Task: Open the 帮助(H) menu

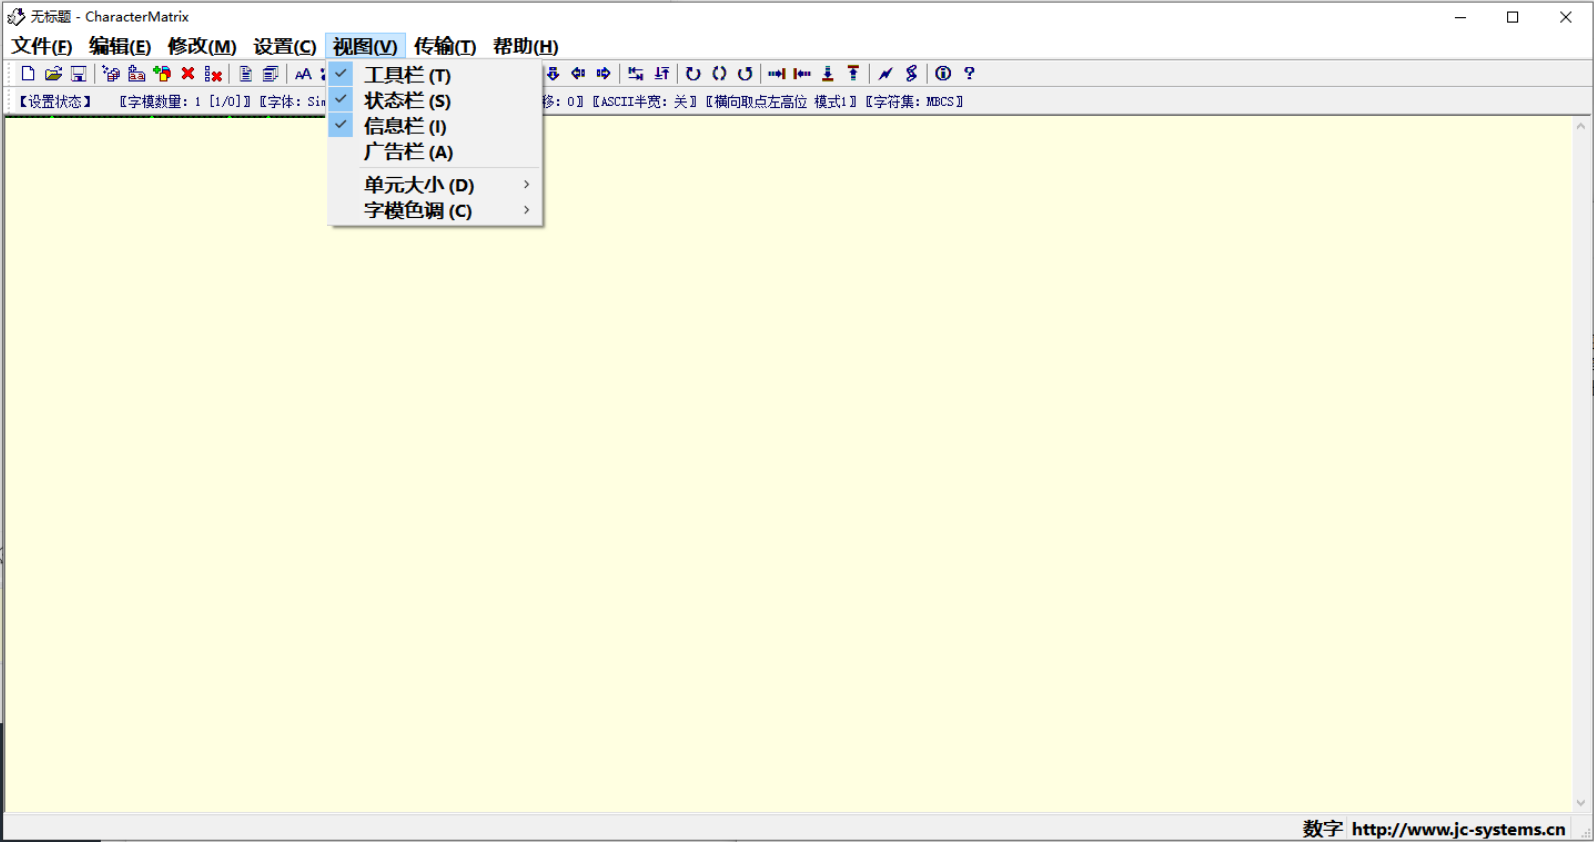Action: (x=526, y=47)
